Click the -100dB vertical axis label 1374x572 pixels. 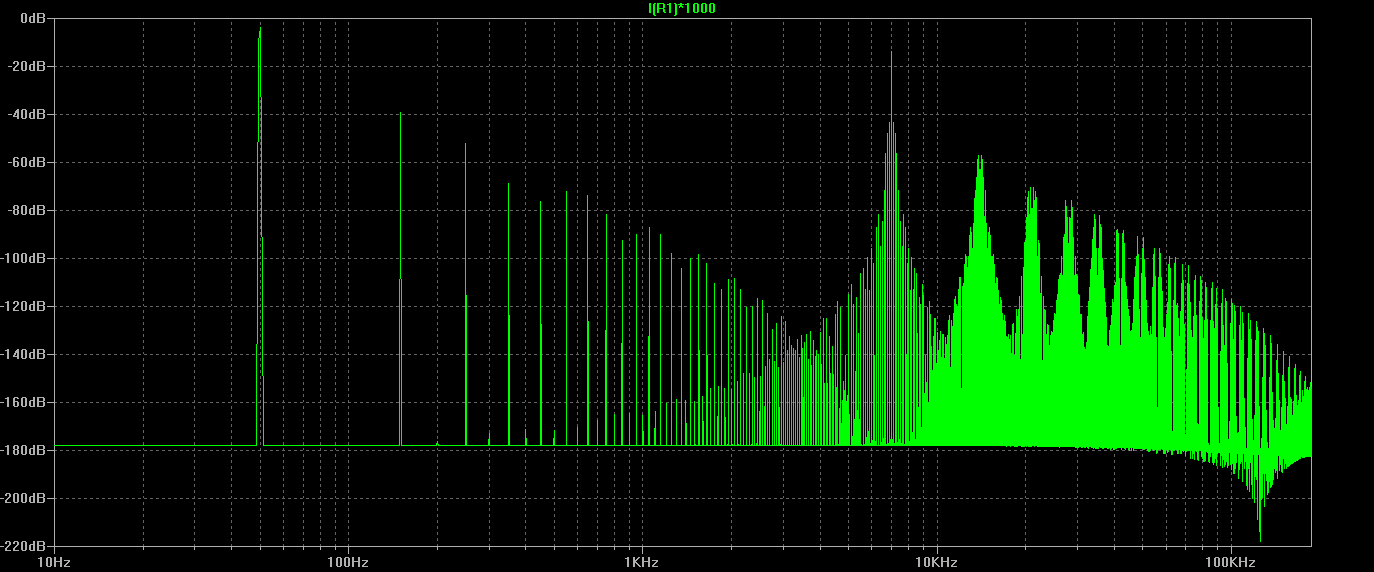click(25, 259)
